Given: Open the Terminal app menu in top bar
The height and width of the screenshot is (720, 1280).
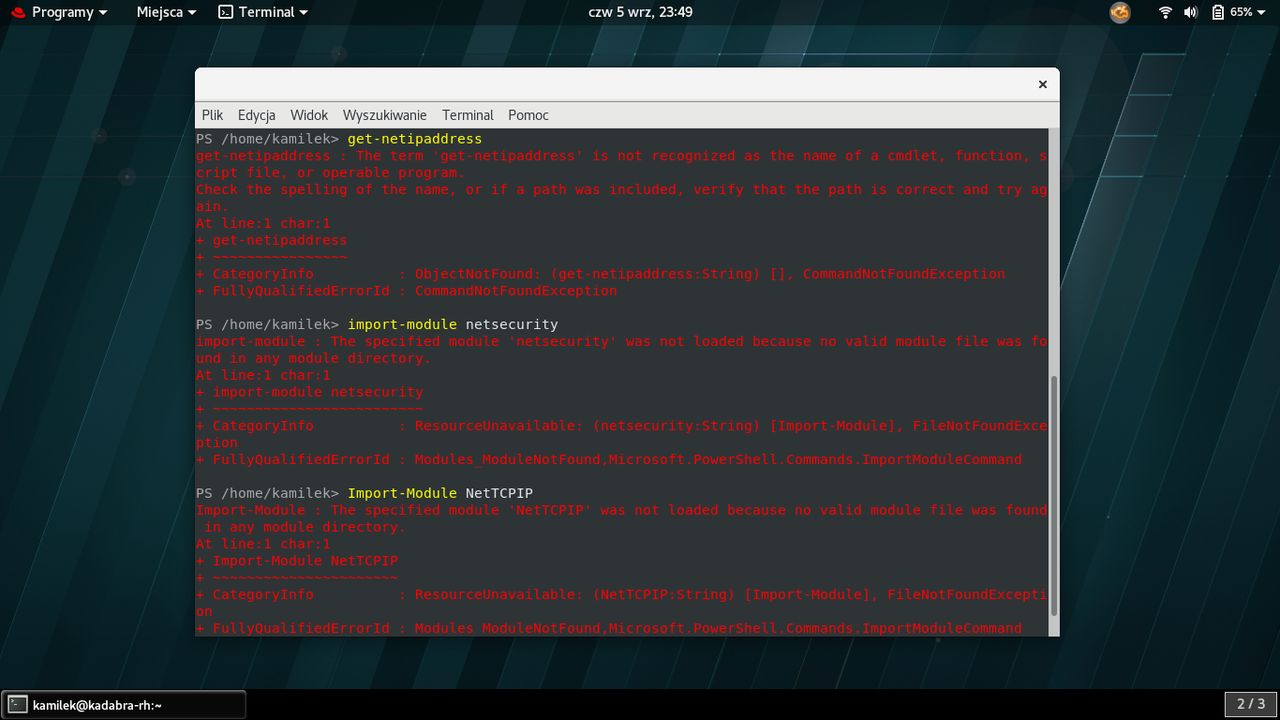Looking at the screenshot, I should coord(263,12).
